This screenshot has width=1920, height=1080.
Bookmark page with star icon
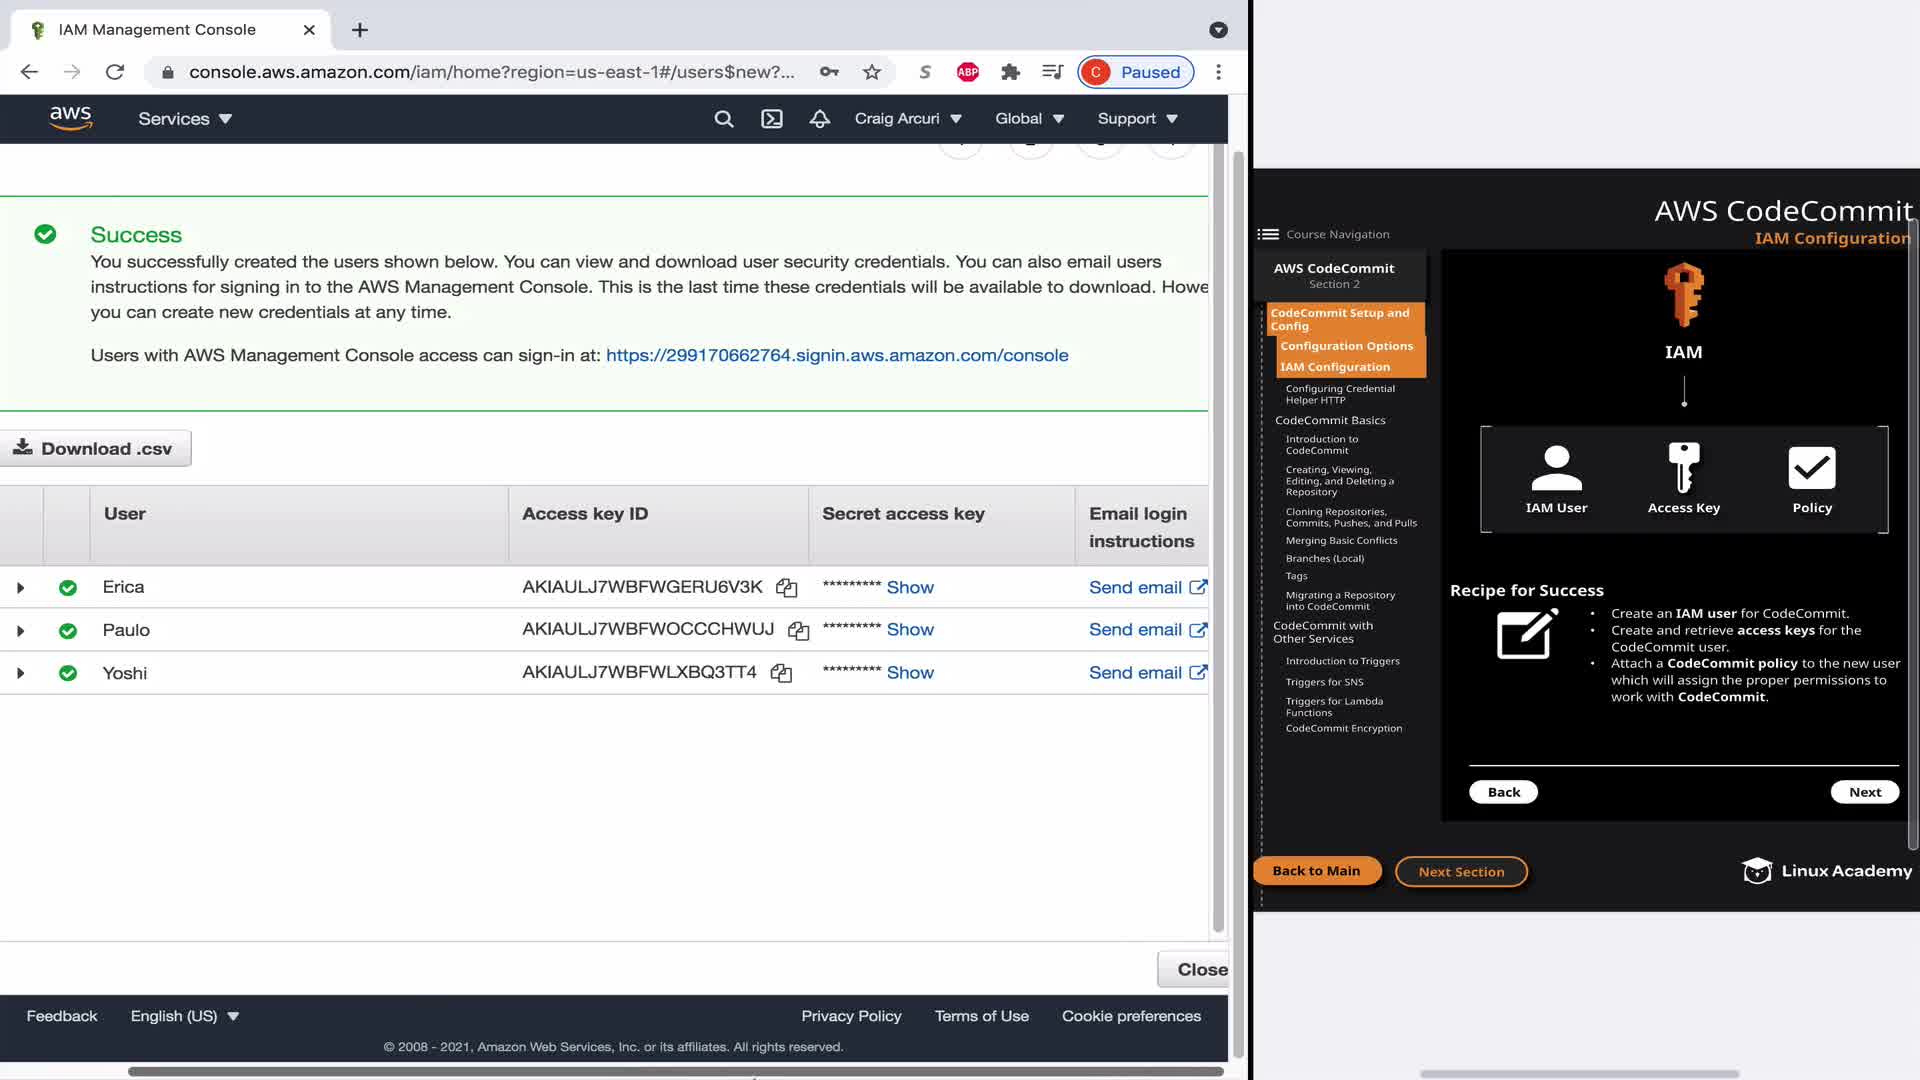[x=872, y=72]
